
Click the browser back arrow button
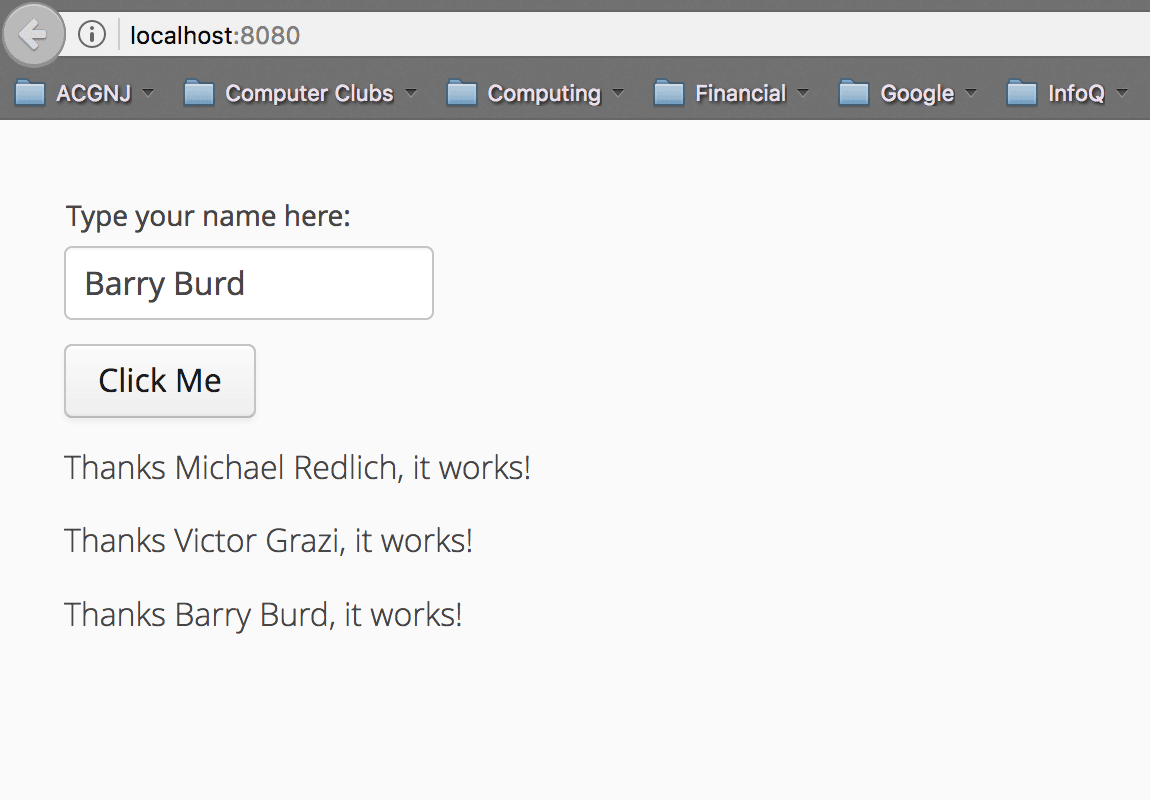[x=33, y=34]
